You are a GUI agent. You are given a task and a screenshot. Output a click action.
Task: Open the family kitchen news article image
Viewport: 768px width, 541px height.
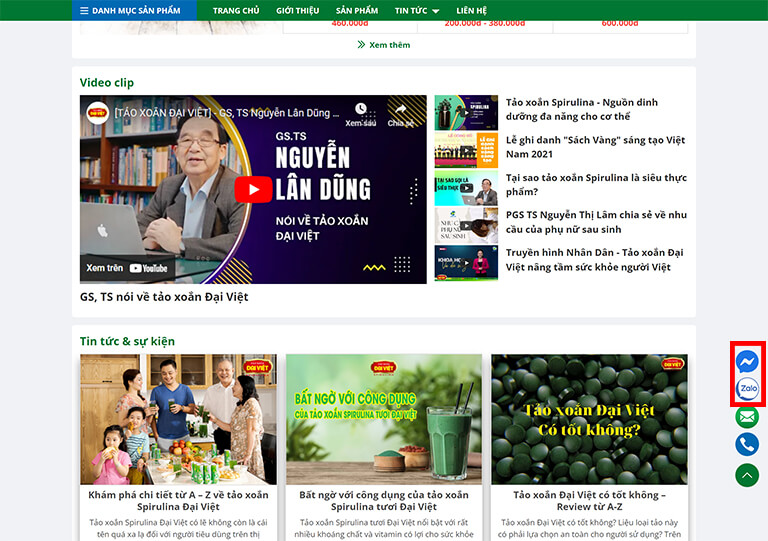coord(178,419)
